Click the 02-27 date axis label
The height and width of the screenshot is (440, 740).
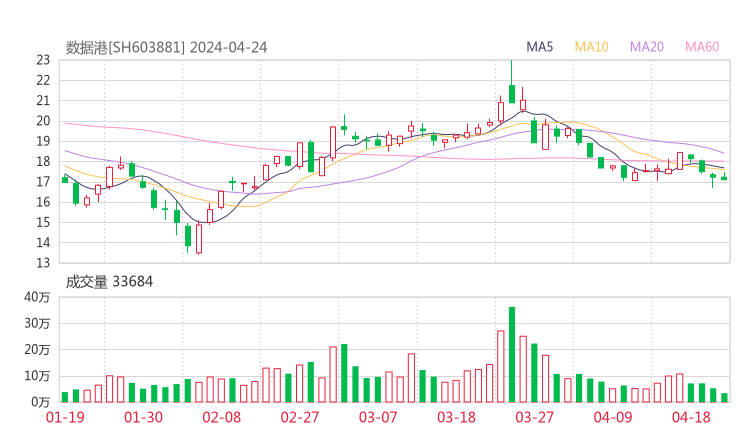pos(300,417)
